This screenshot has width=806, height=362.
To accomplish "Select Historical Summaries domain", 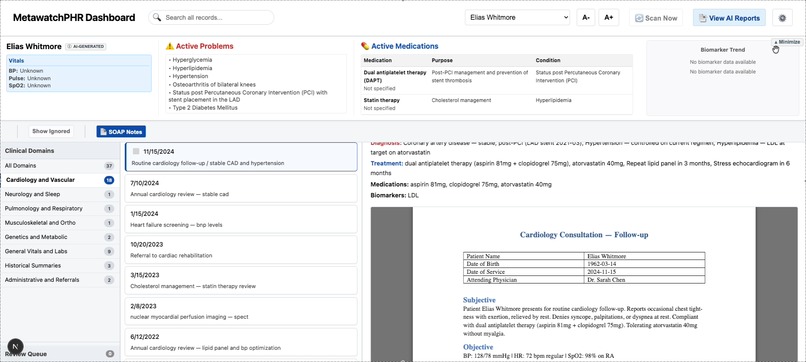I will [x=60, y=266].
